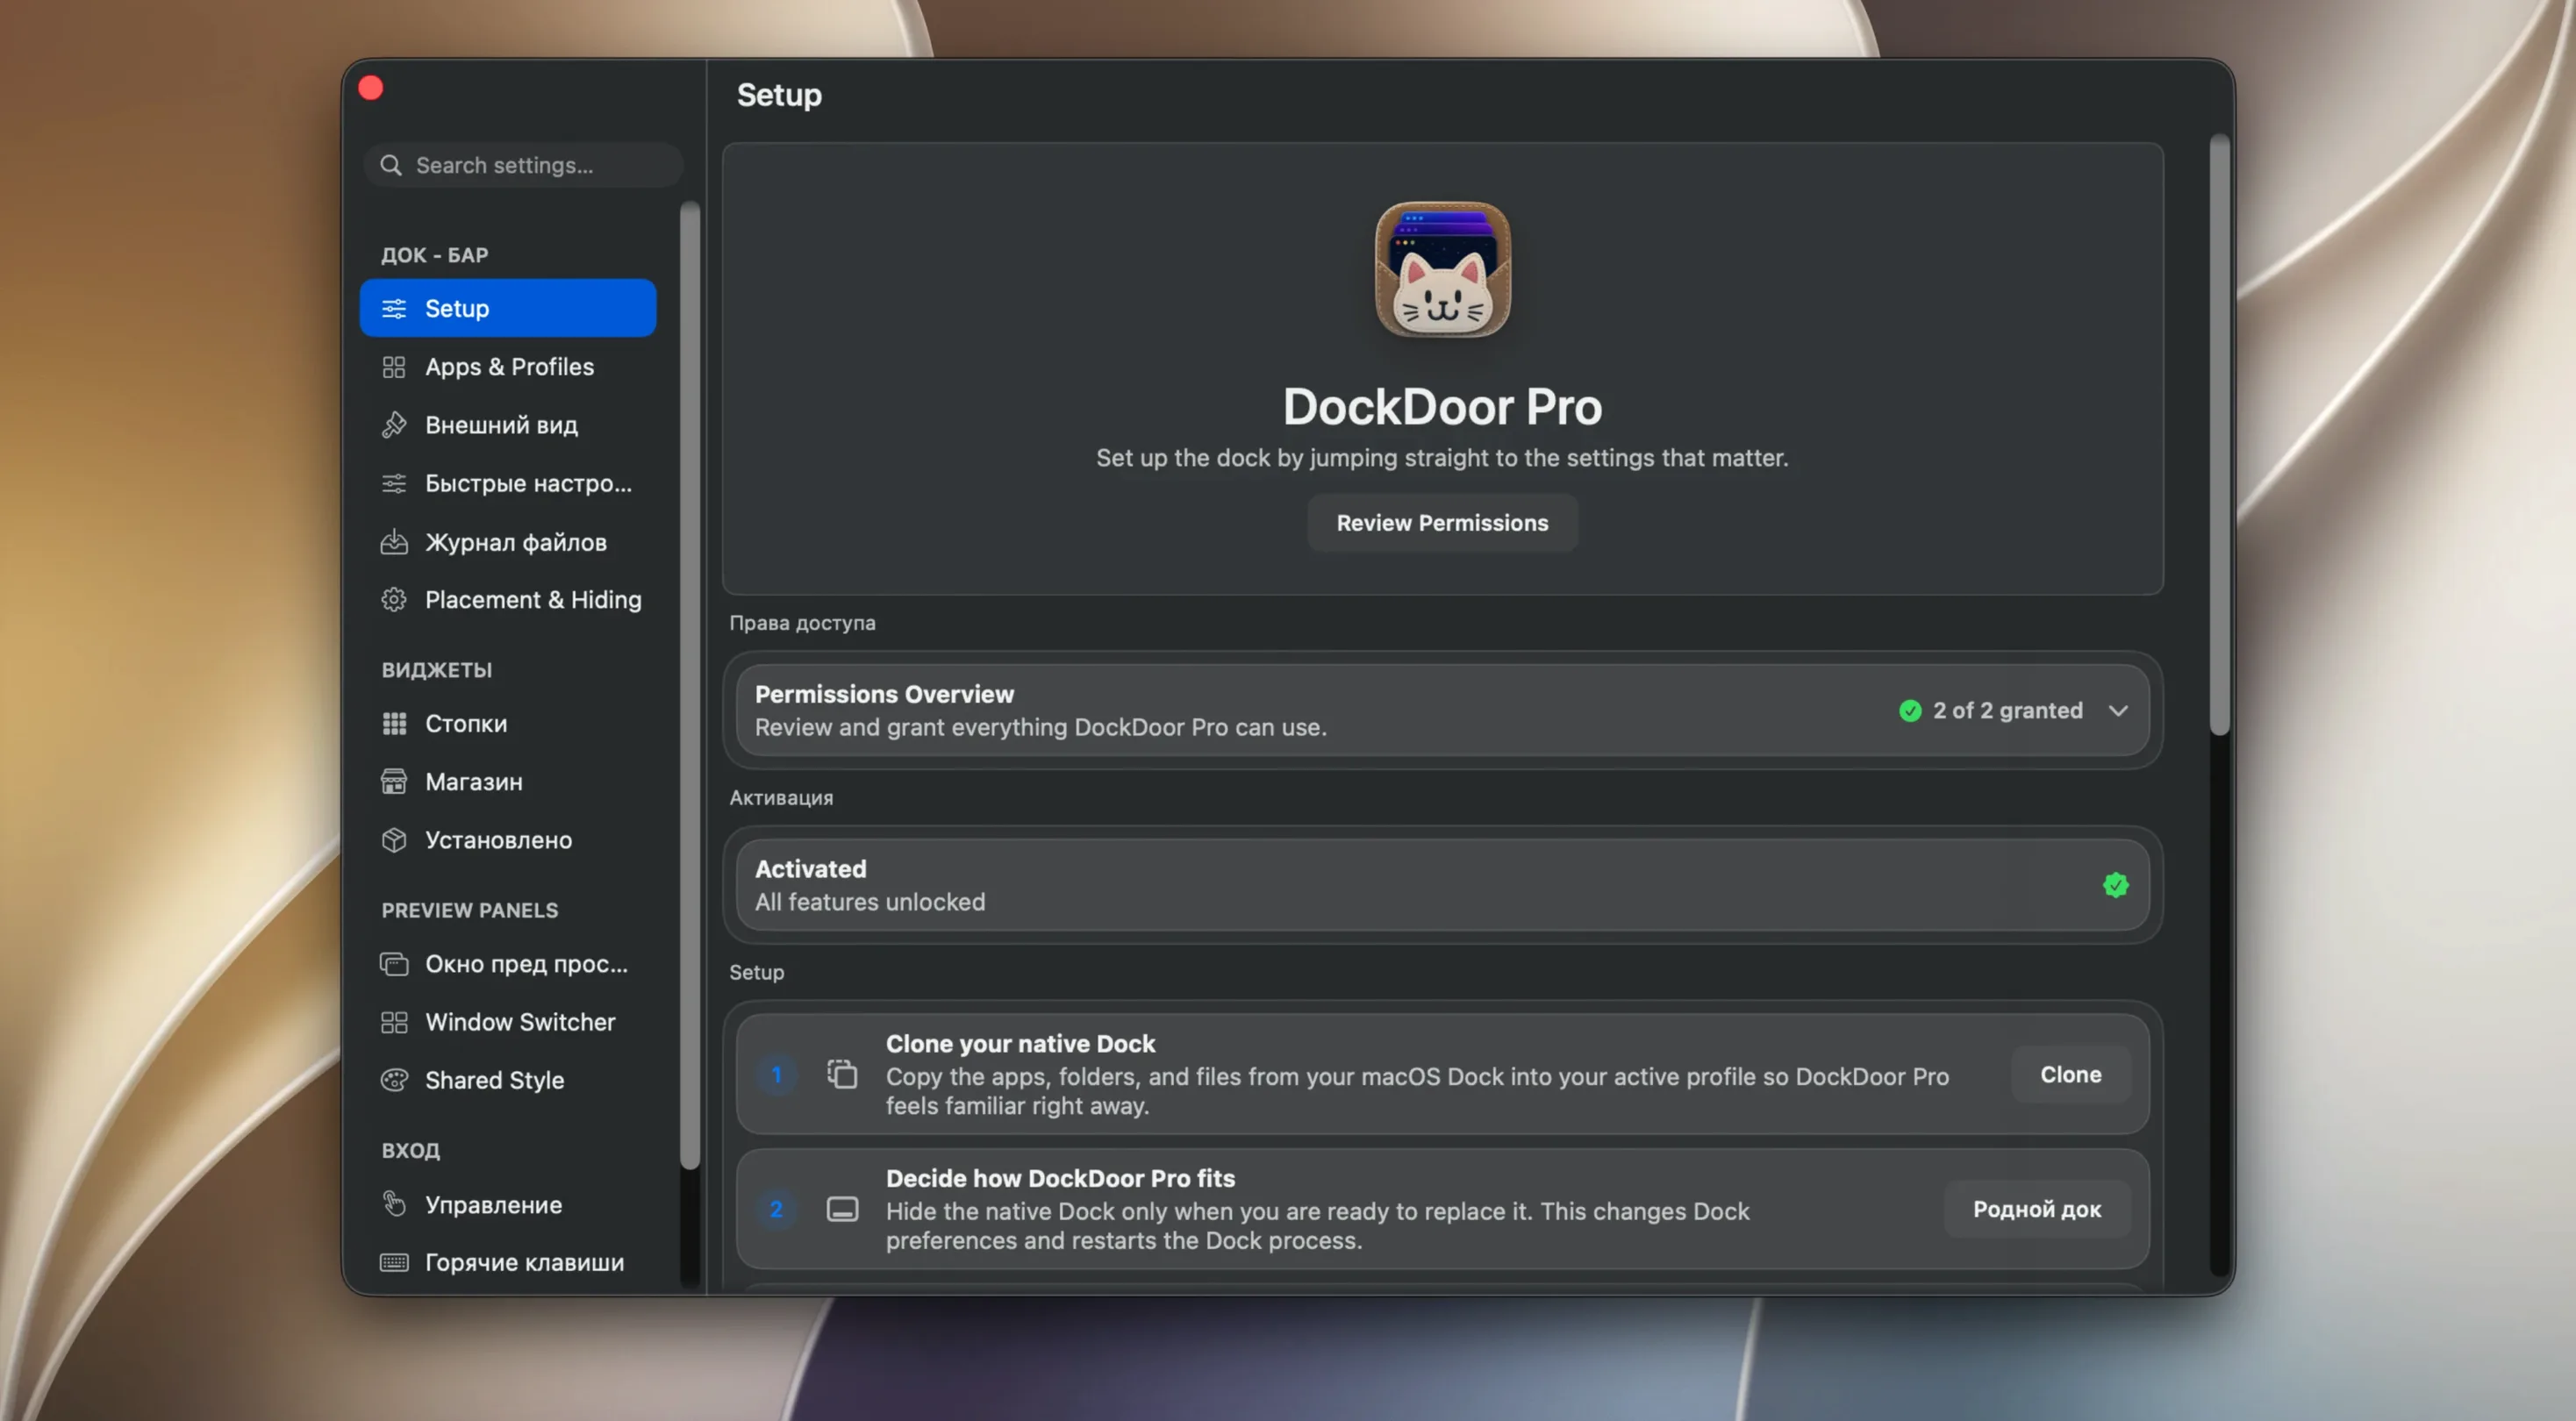Go to Placement & Hiding settings
2576x1421 pixels.
[x=508, y=600]
